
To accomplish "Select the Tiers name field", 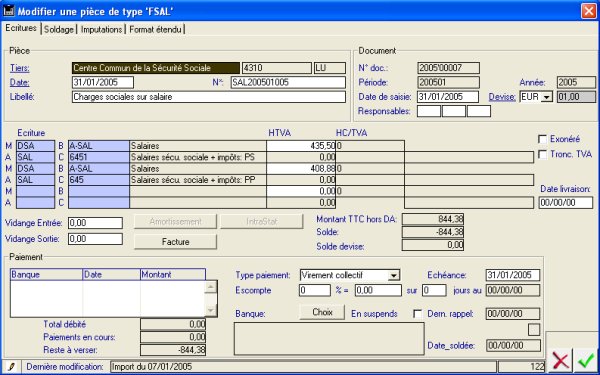I will (156, 68).
